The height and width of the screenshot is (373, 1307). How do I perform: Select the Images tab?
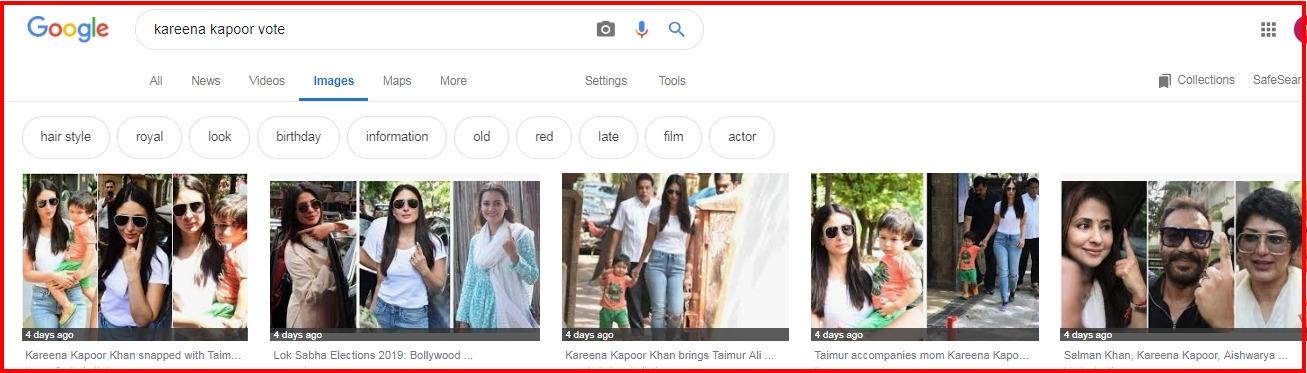333,81
